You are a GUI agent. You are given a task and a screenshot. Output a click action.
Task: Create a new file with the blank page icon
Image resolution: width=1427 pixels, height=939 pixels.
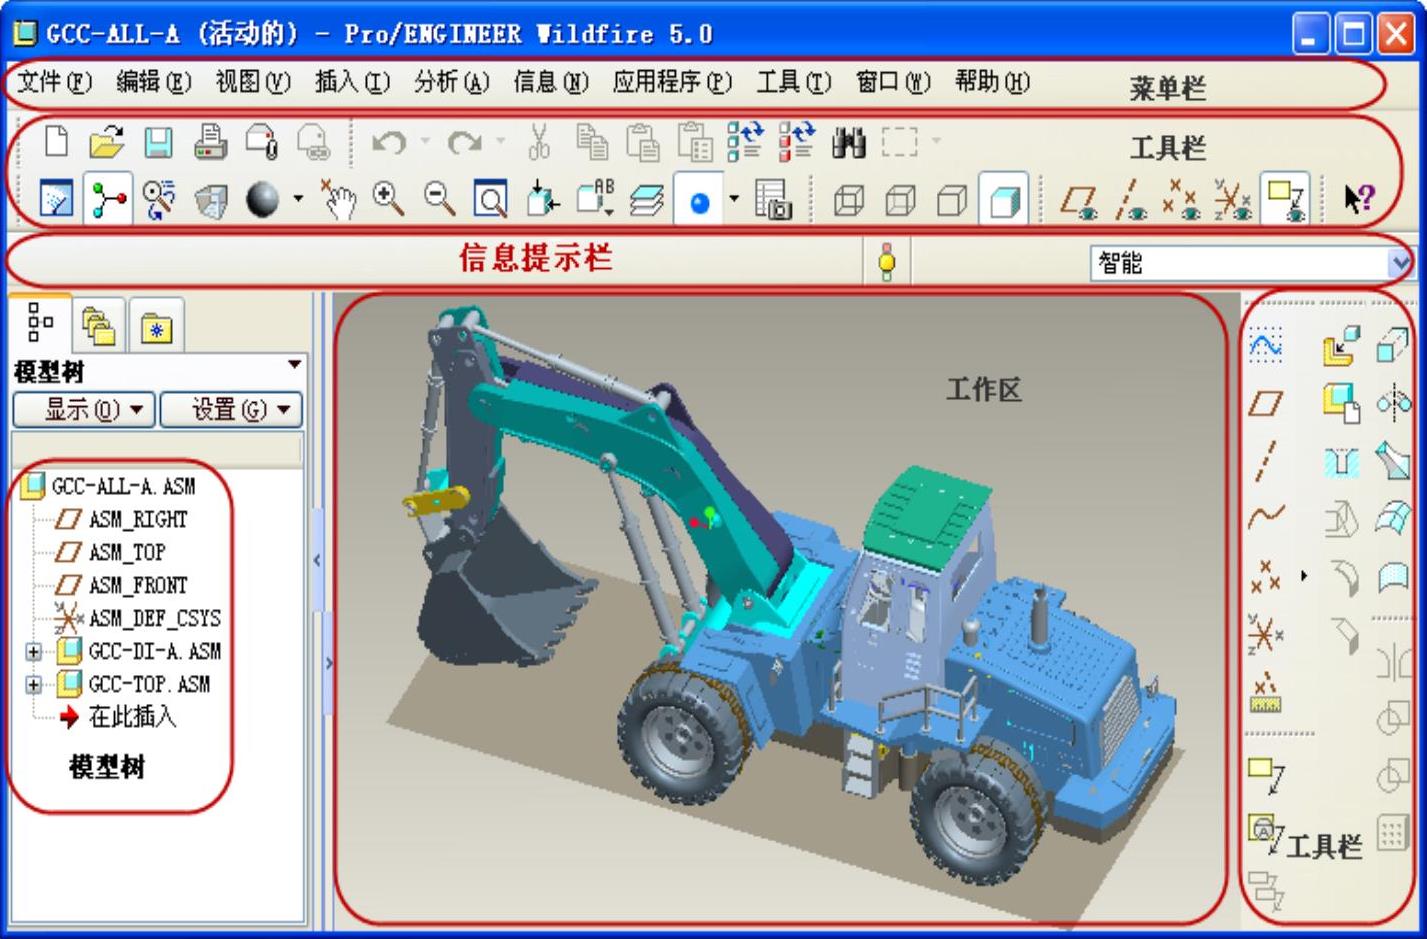coord(57,142)
